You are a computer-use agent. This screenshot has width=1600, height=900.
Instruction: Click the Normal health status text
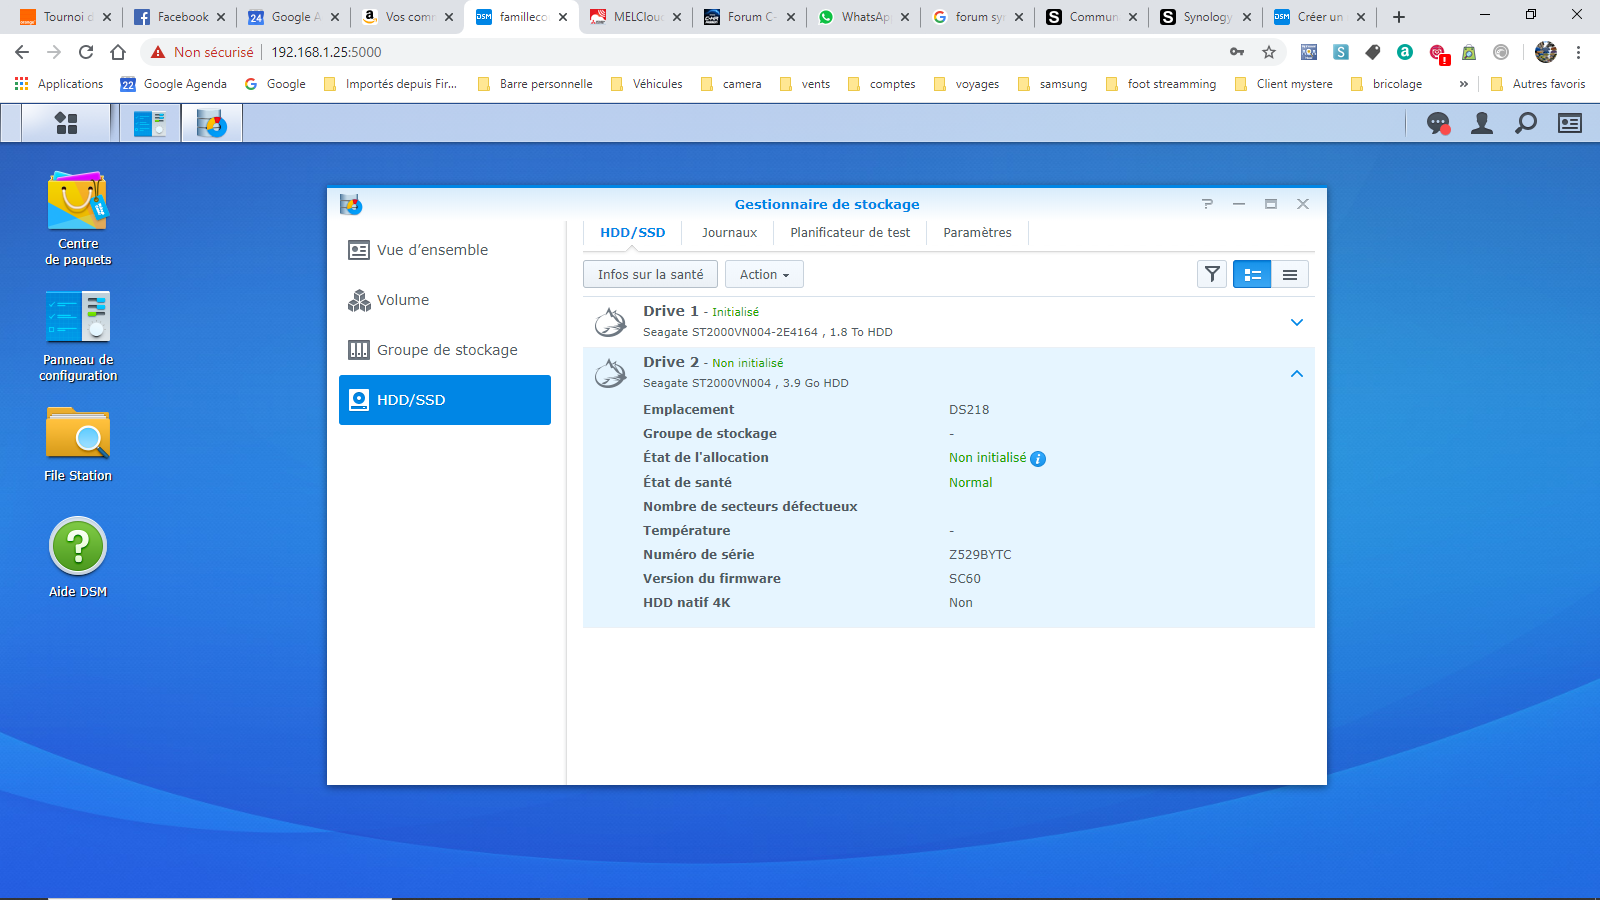[970, 483]
